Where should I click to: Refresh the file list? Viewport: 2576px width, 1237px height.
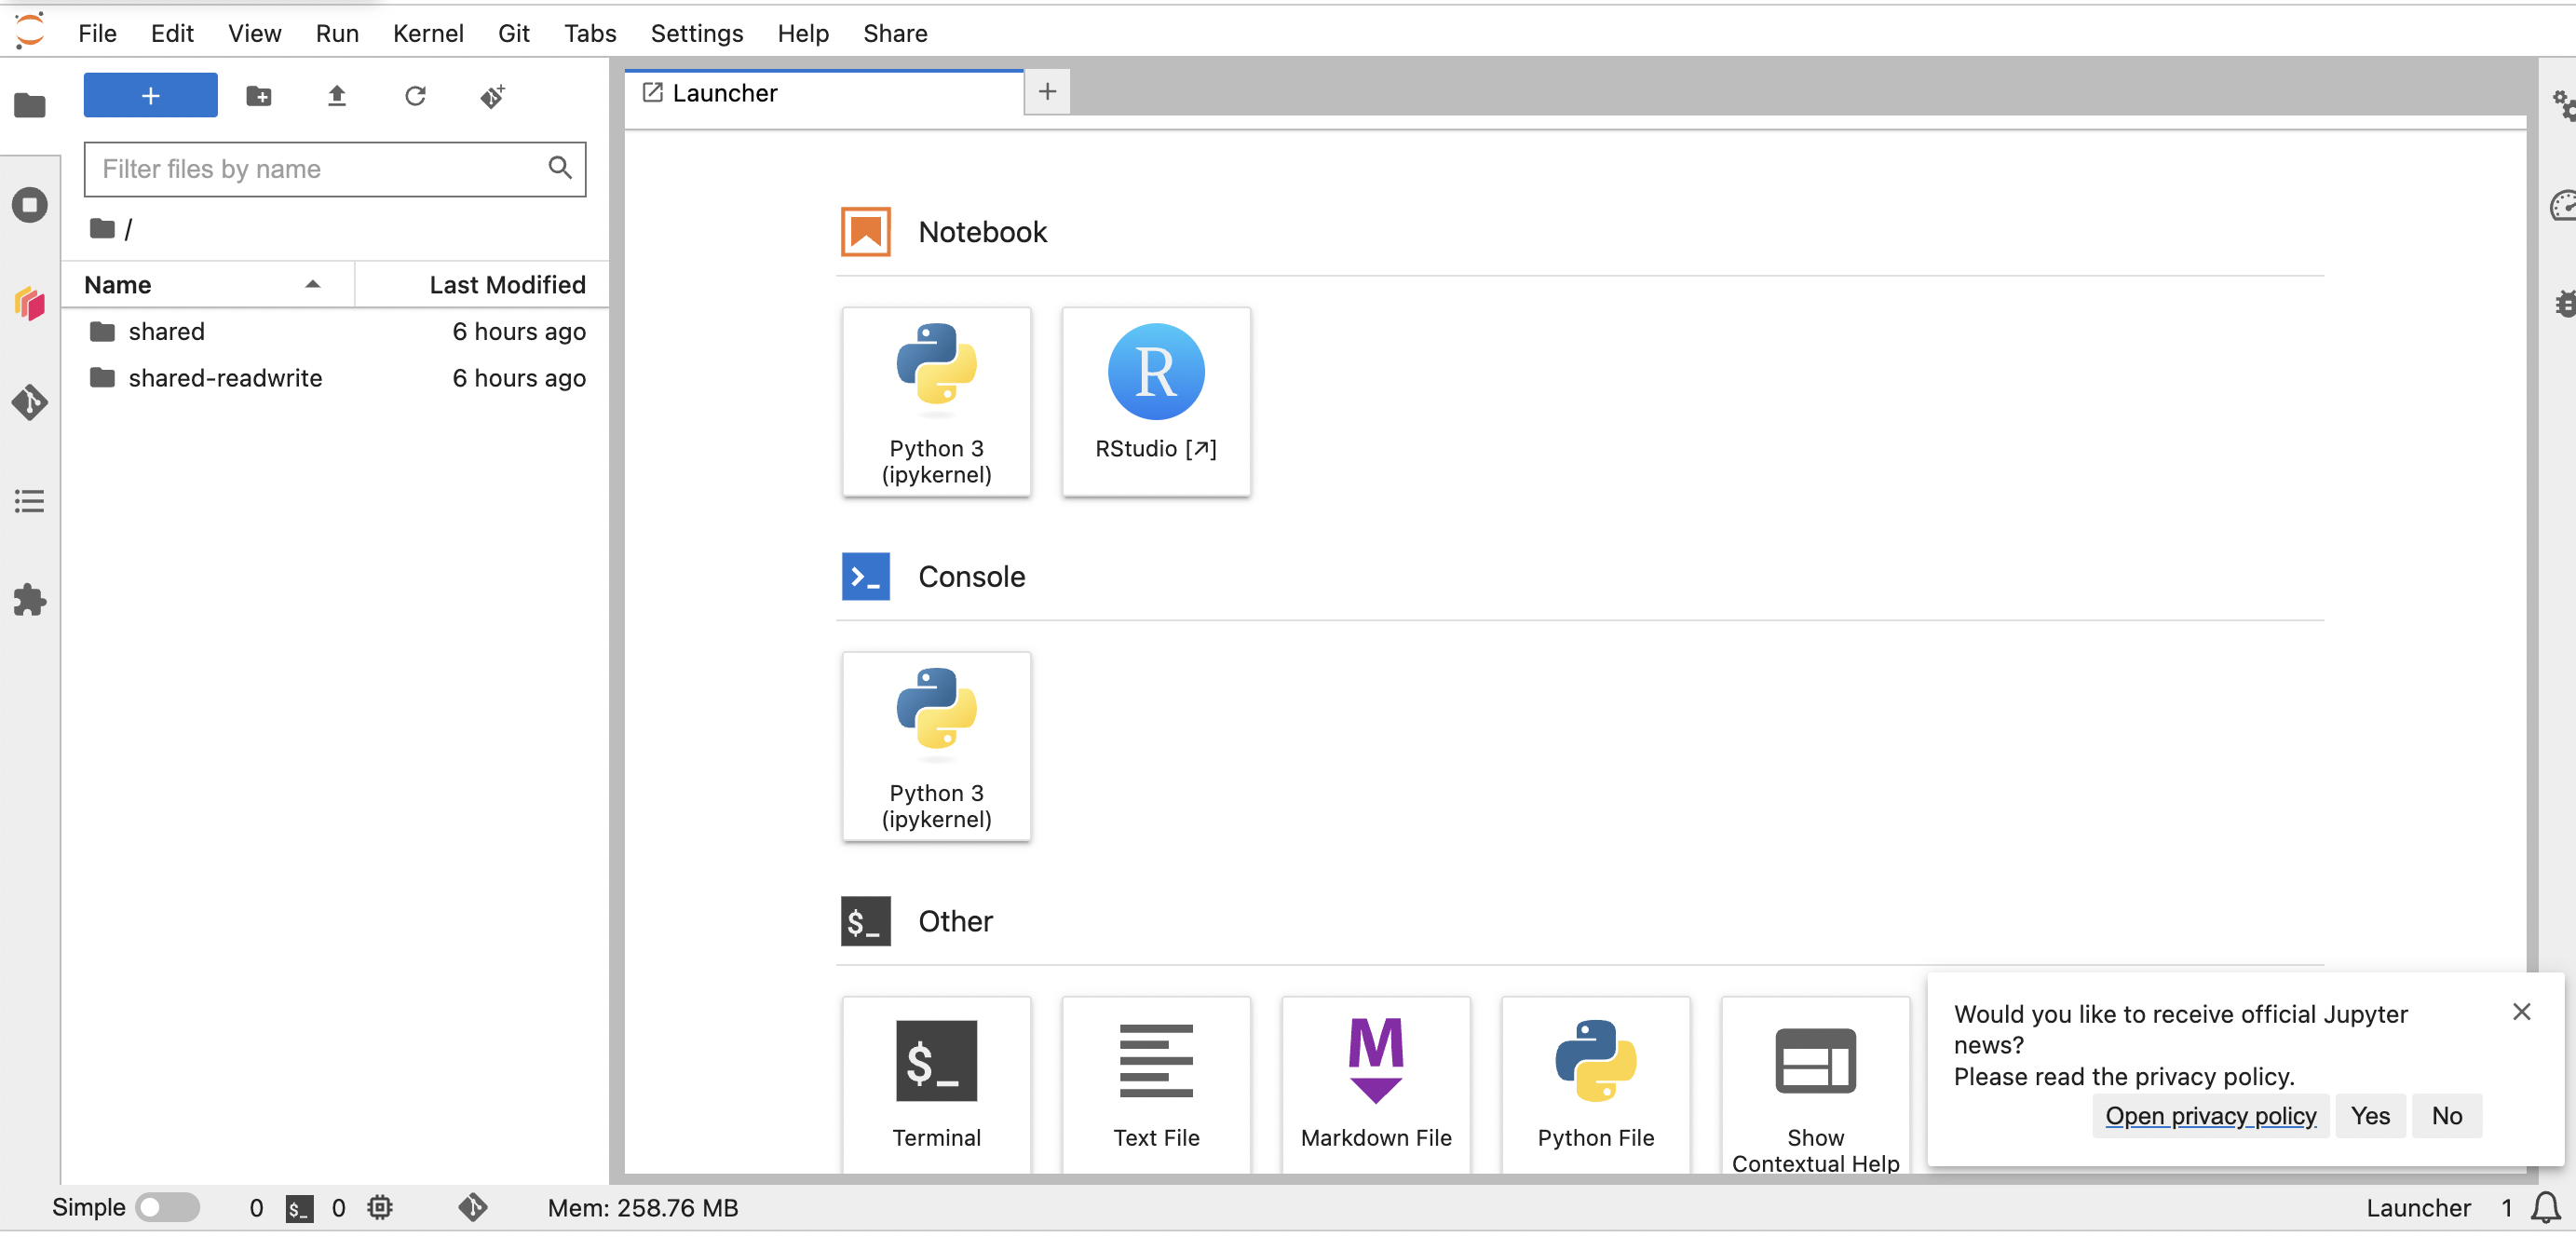[415, 96]
